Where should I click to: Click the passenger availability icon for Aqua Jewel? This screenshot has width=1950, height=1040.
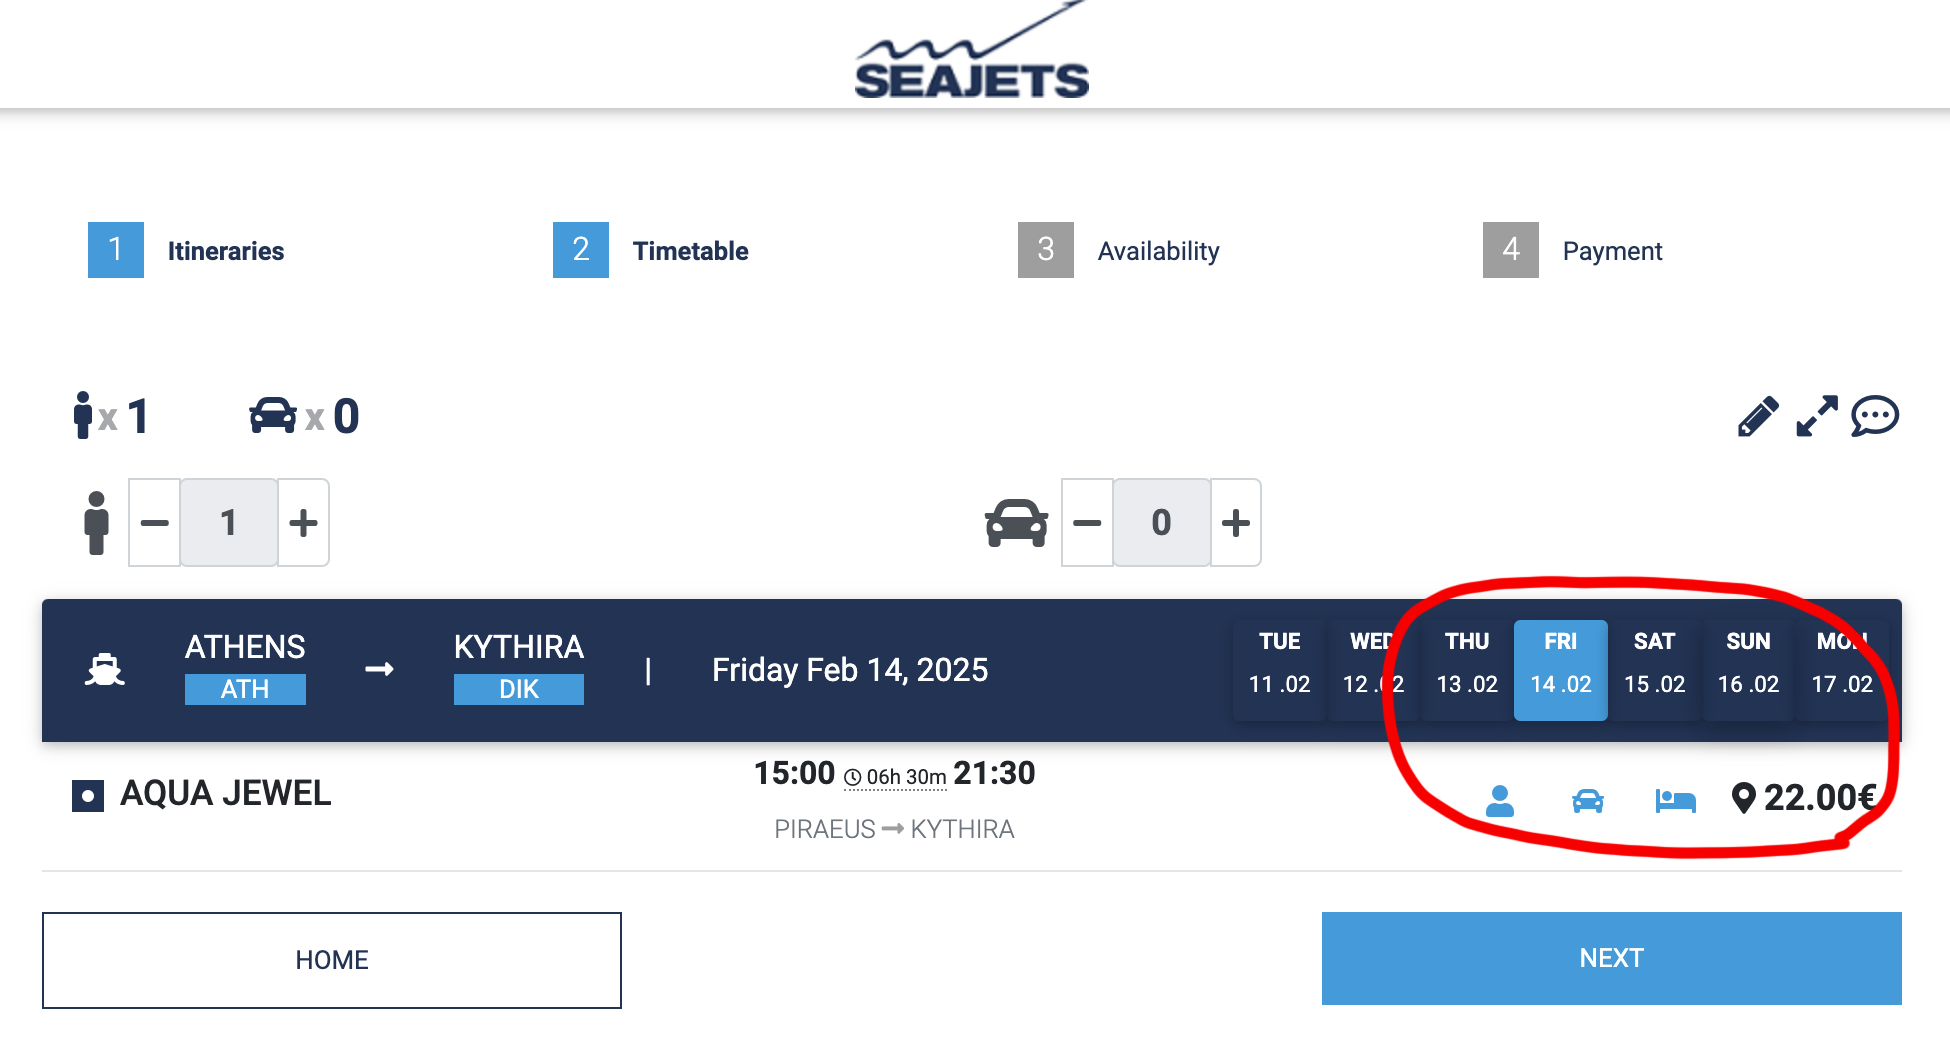[x=1500, y=800]
